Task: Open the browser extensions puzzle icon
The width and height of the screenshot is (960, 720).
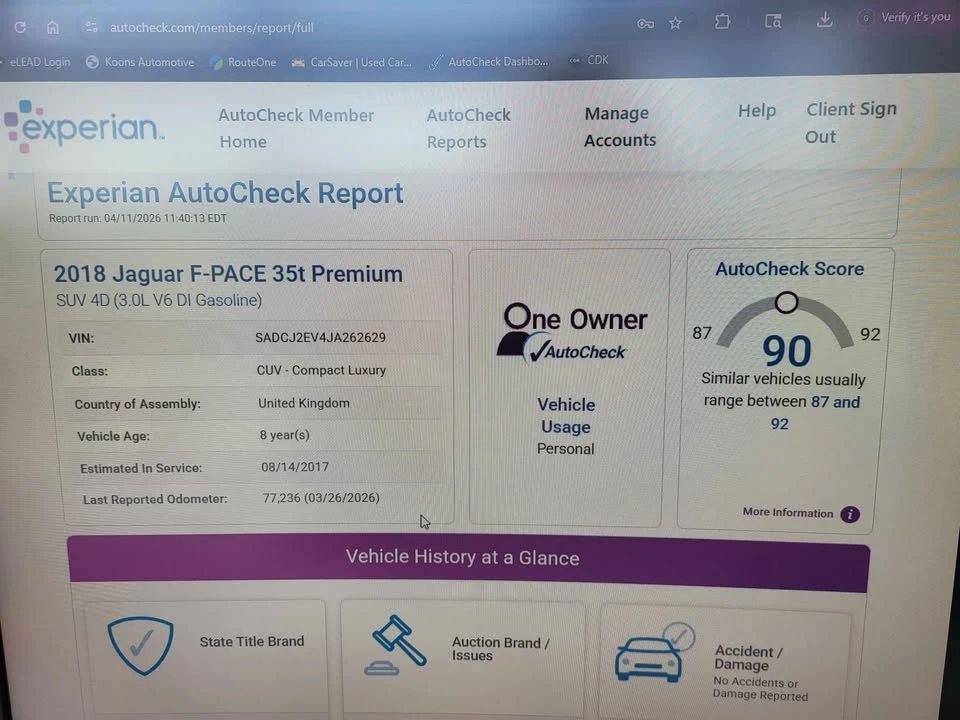Action: tap(722, 22)
